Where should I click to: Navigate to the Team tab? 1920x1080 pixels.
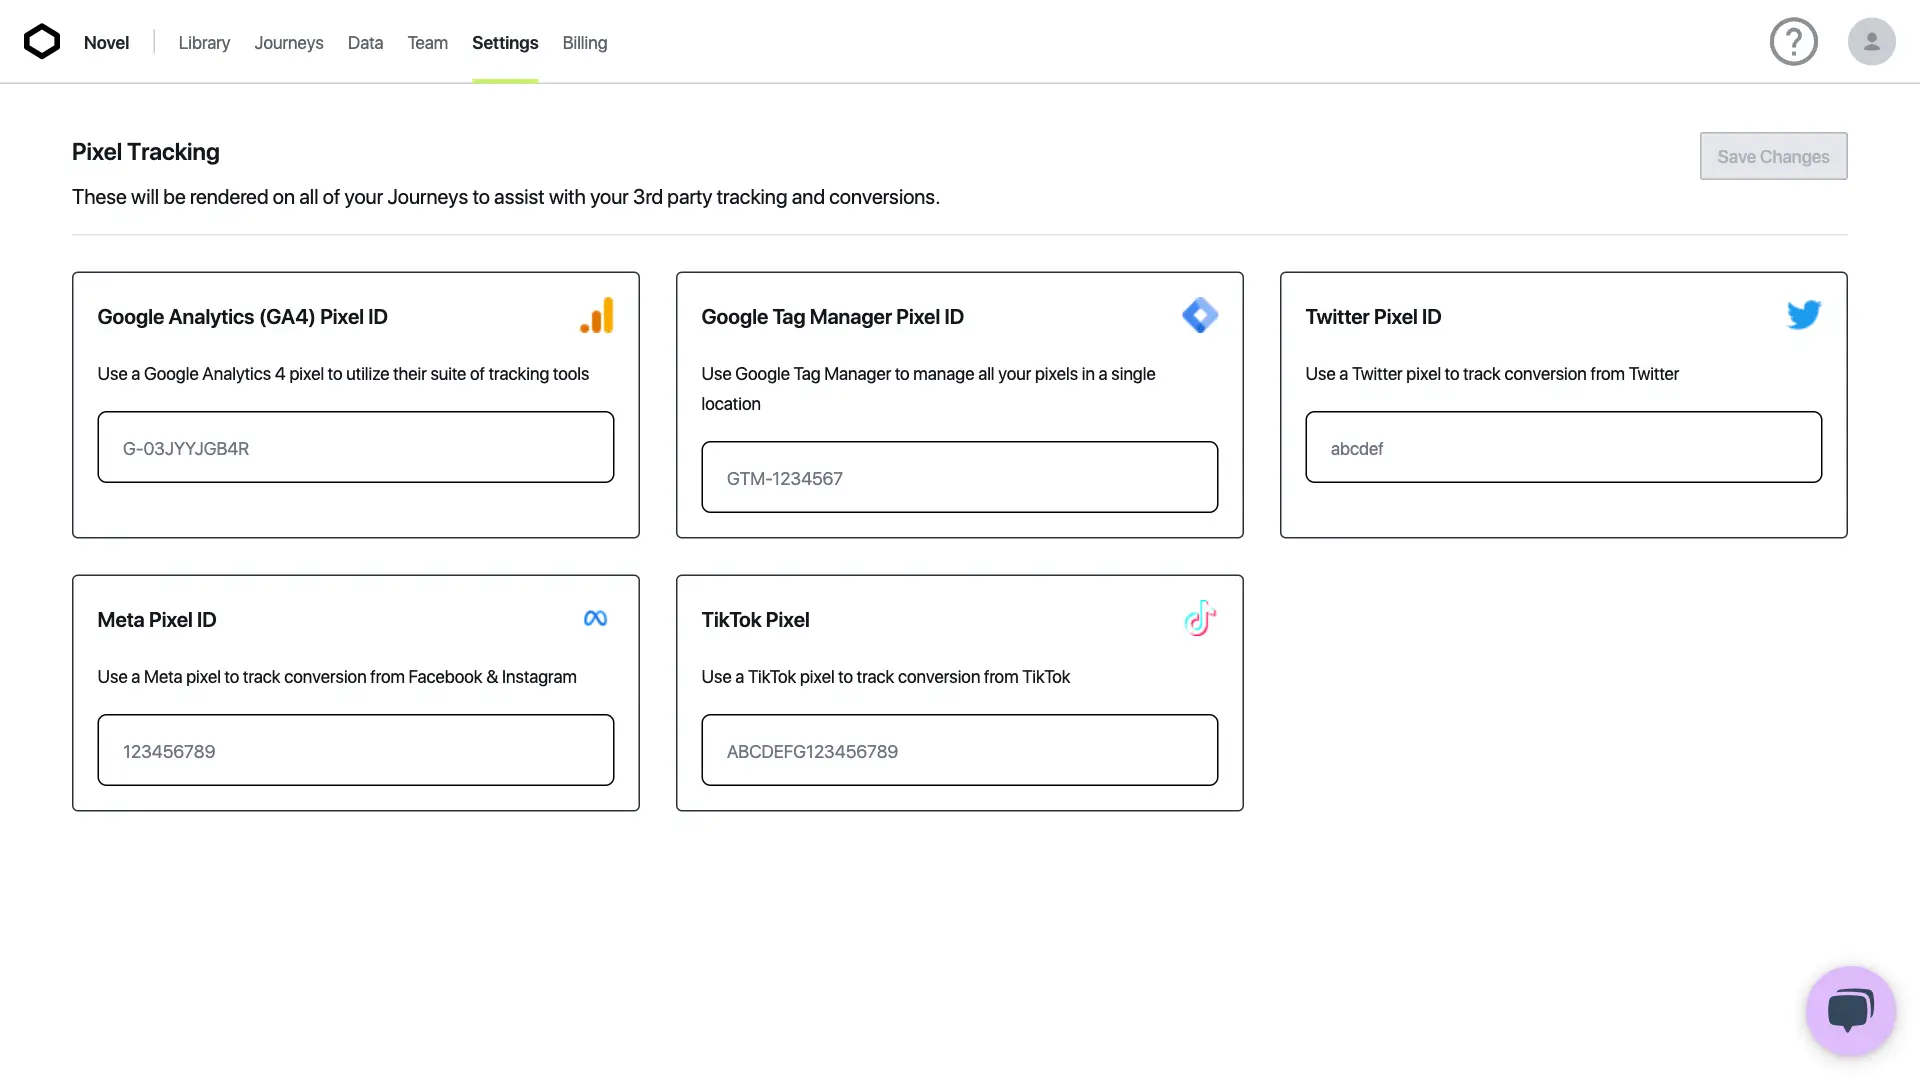(x=428, y=43)
